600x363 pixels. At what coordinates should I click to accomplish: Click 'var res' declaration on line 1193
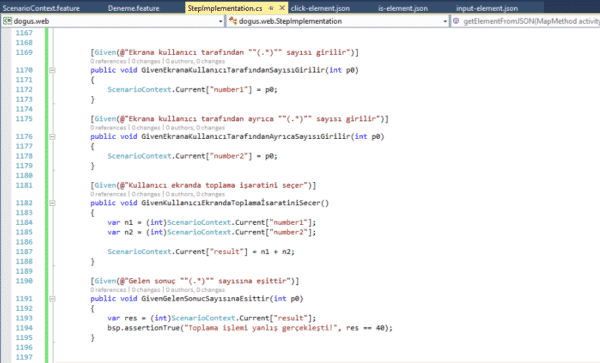(122, 318)
